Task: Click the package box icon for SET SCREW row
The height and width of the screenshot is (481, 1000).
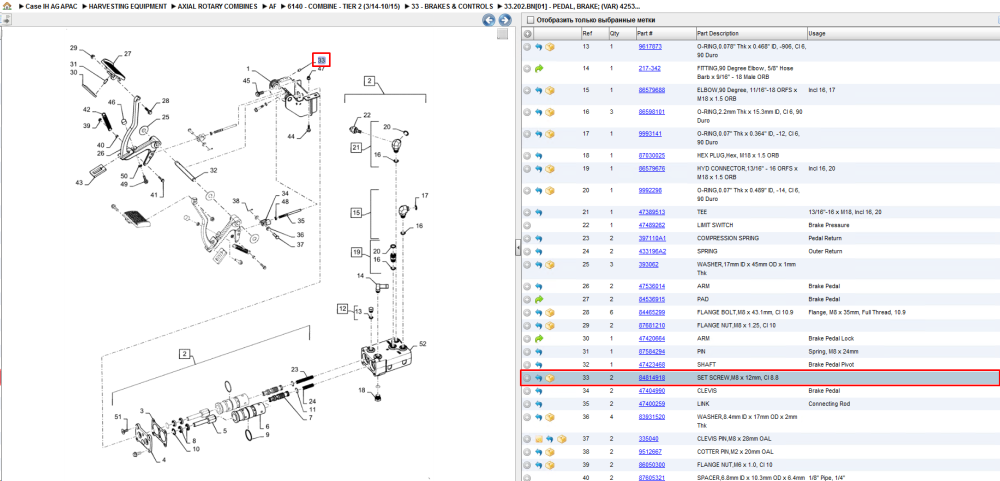Action: click(549, 378)
